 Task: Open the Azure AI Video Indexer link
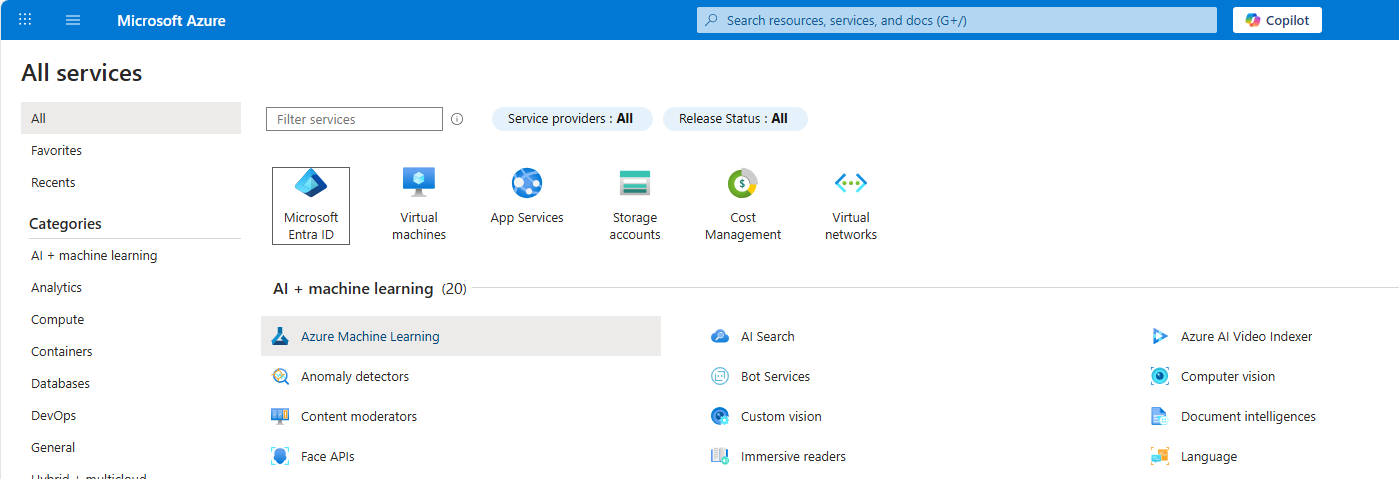[x=1246, y=337]
